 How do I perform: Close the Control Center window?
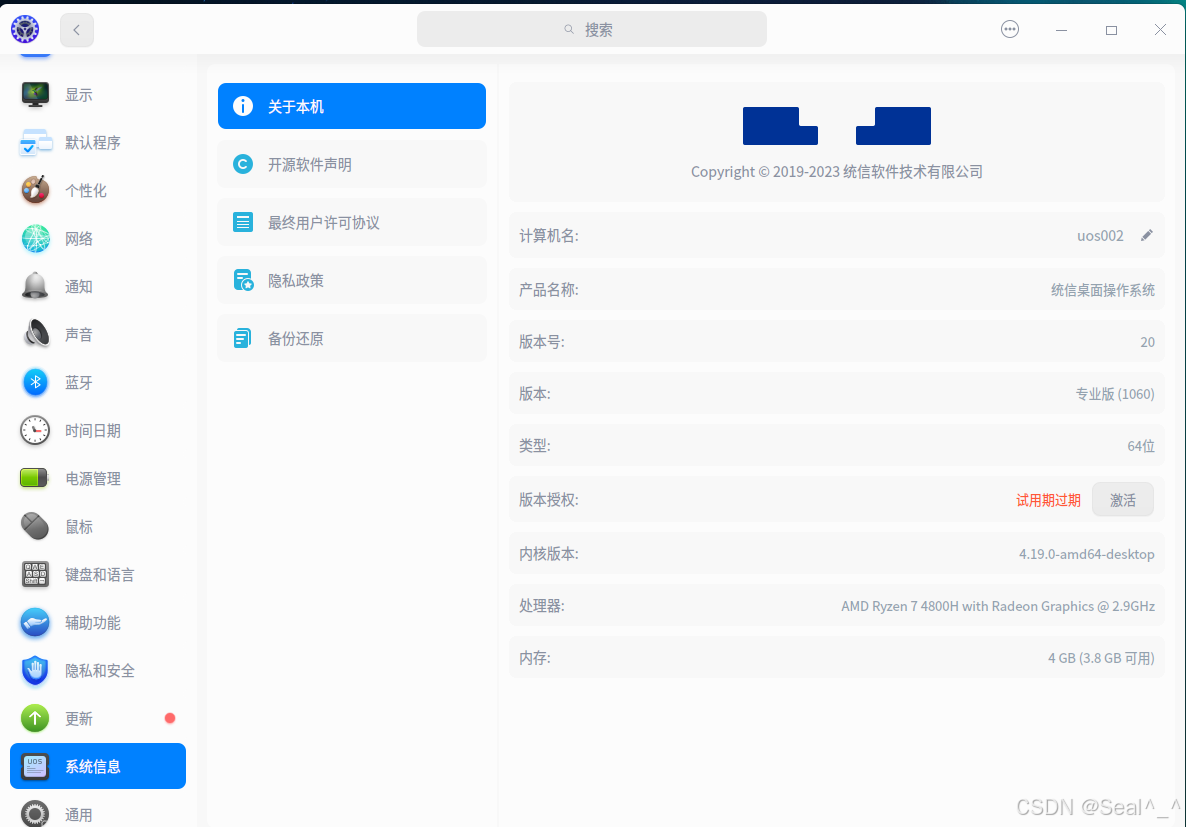pos(1160,30)
